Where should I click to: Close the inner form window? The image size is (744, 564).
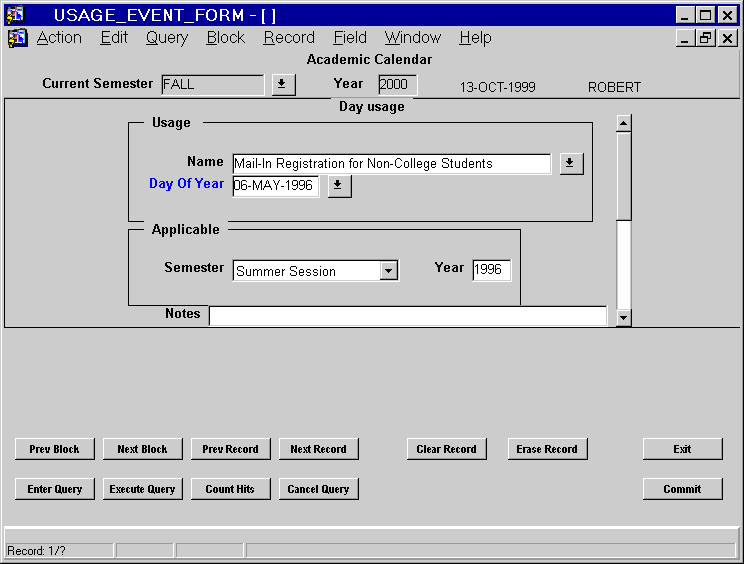point(727,38)
